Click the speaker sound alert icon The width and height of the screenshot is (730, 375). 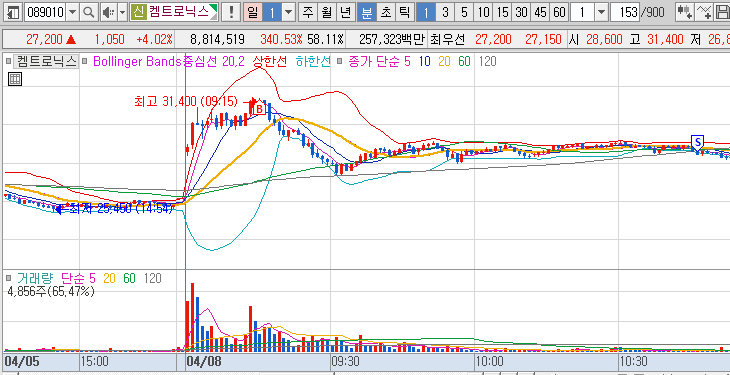tap(108, 13)
